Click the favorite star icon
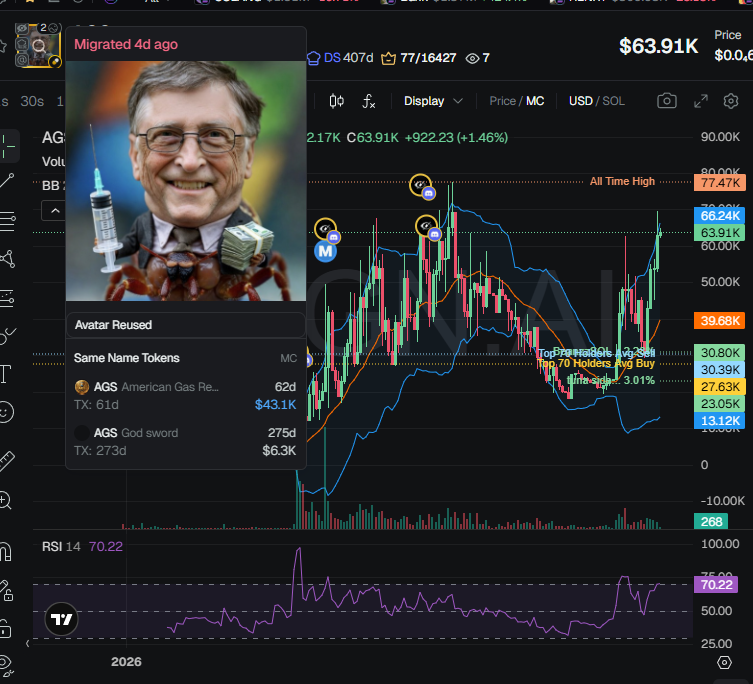The height and width of the screenshot is (684, 753). click(2, 46)
